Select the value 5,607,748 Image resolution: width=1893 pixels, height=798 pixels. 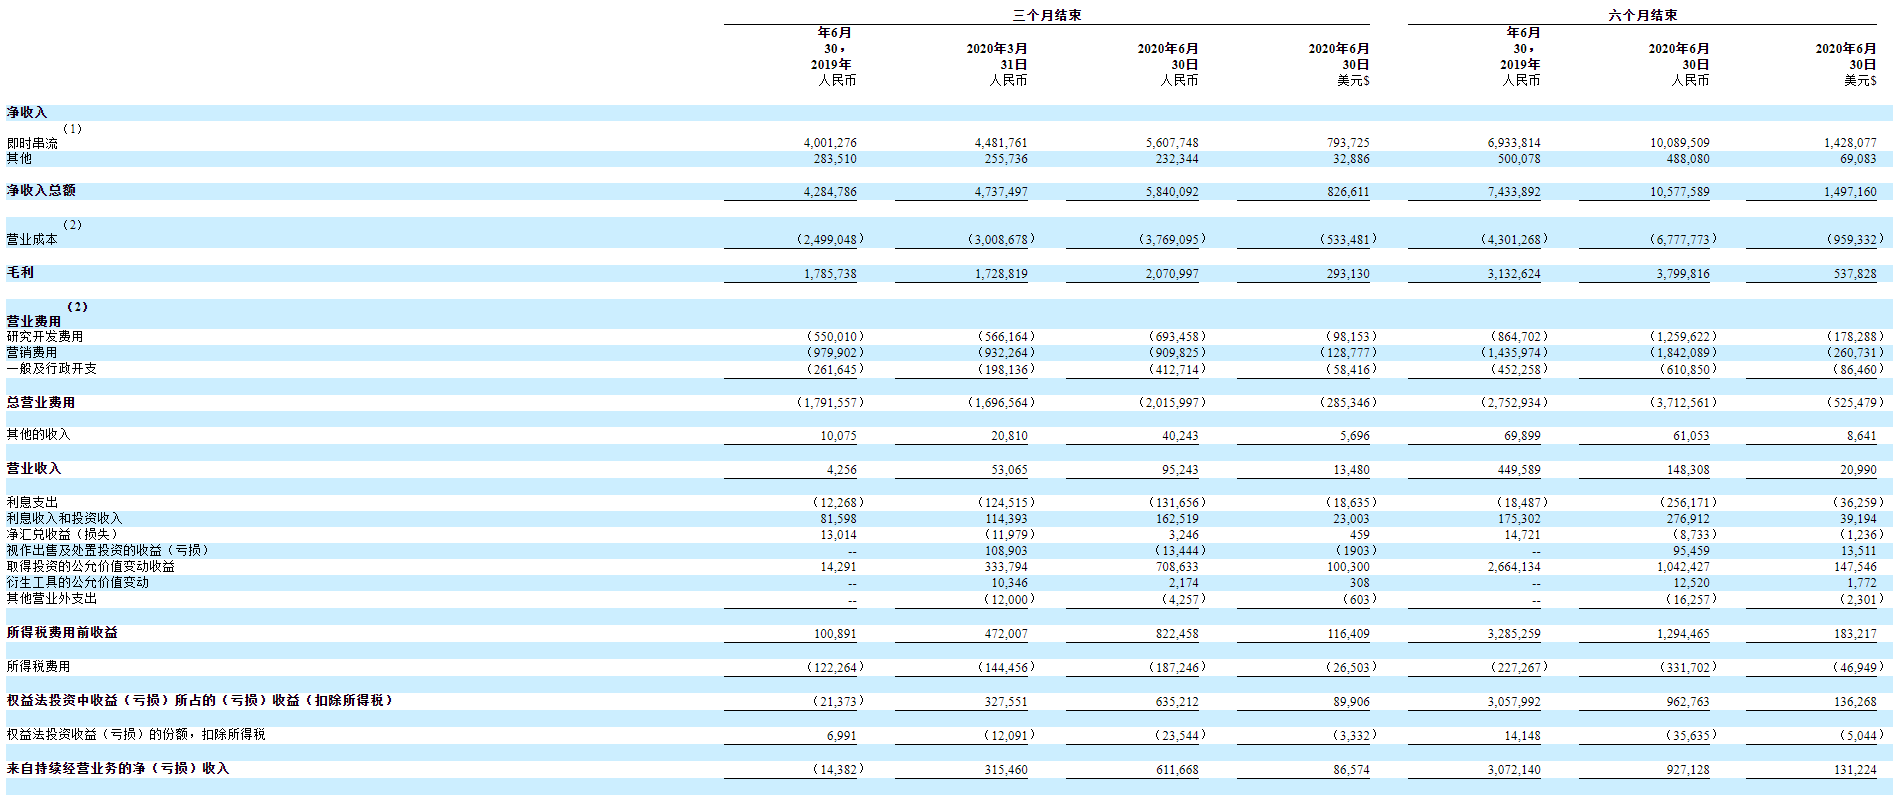point(1172,143)
